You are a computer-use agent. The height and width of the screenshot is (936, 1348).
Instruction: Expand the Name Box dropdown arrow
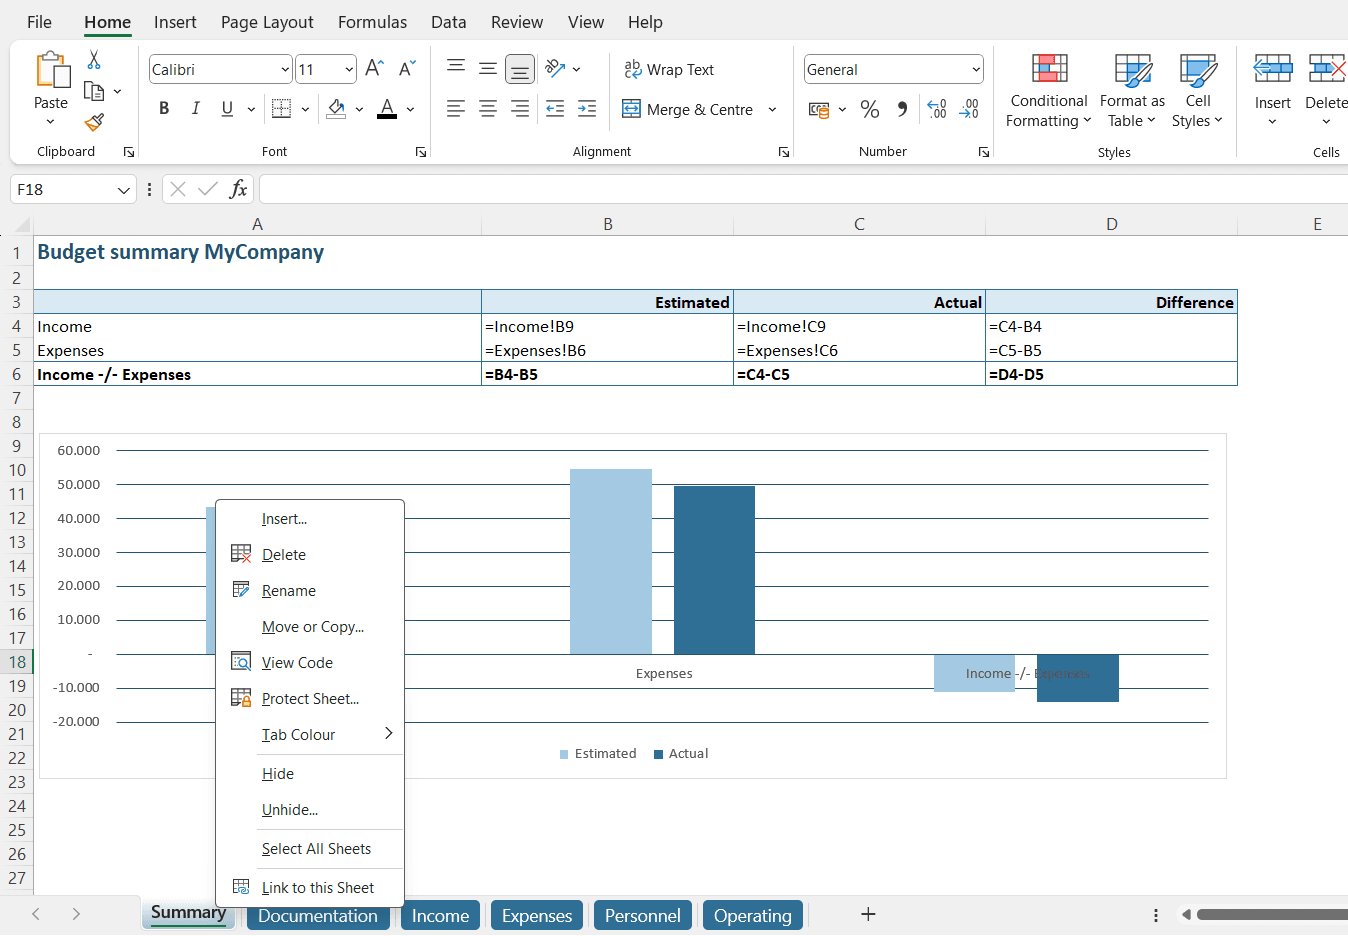coord(124,190)
